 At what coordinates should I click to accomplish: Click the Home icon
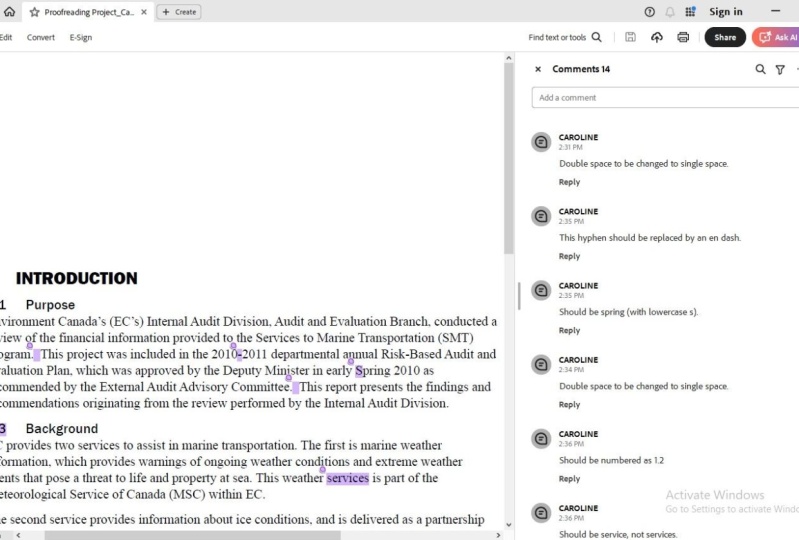9,12
